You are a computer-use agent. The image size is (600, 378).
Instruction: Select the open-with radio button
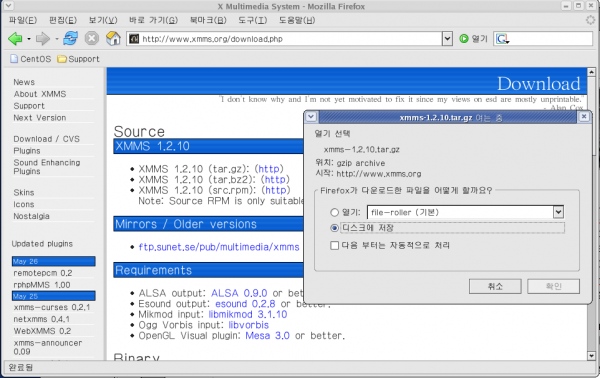pos(334,212)
